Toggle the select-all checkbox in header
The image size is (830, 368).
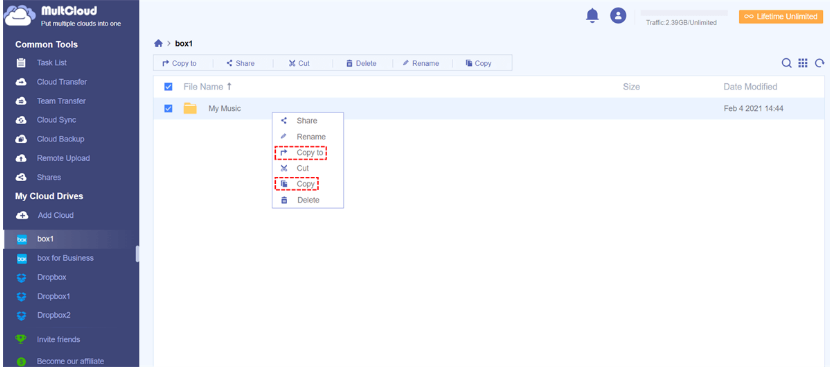[x=168, y=87]
